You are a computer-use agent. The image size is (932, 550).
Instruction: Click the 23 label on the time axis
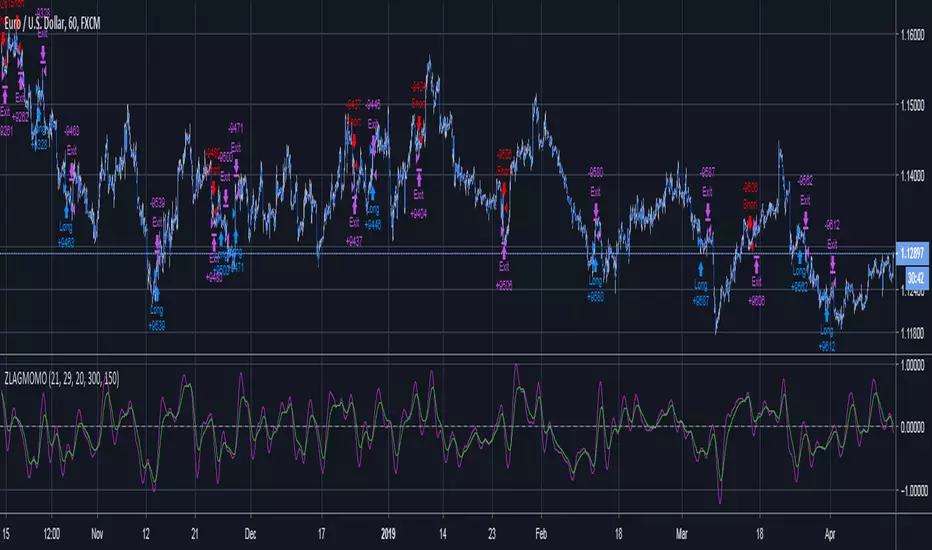[x=492, y=534]
